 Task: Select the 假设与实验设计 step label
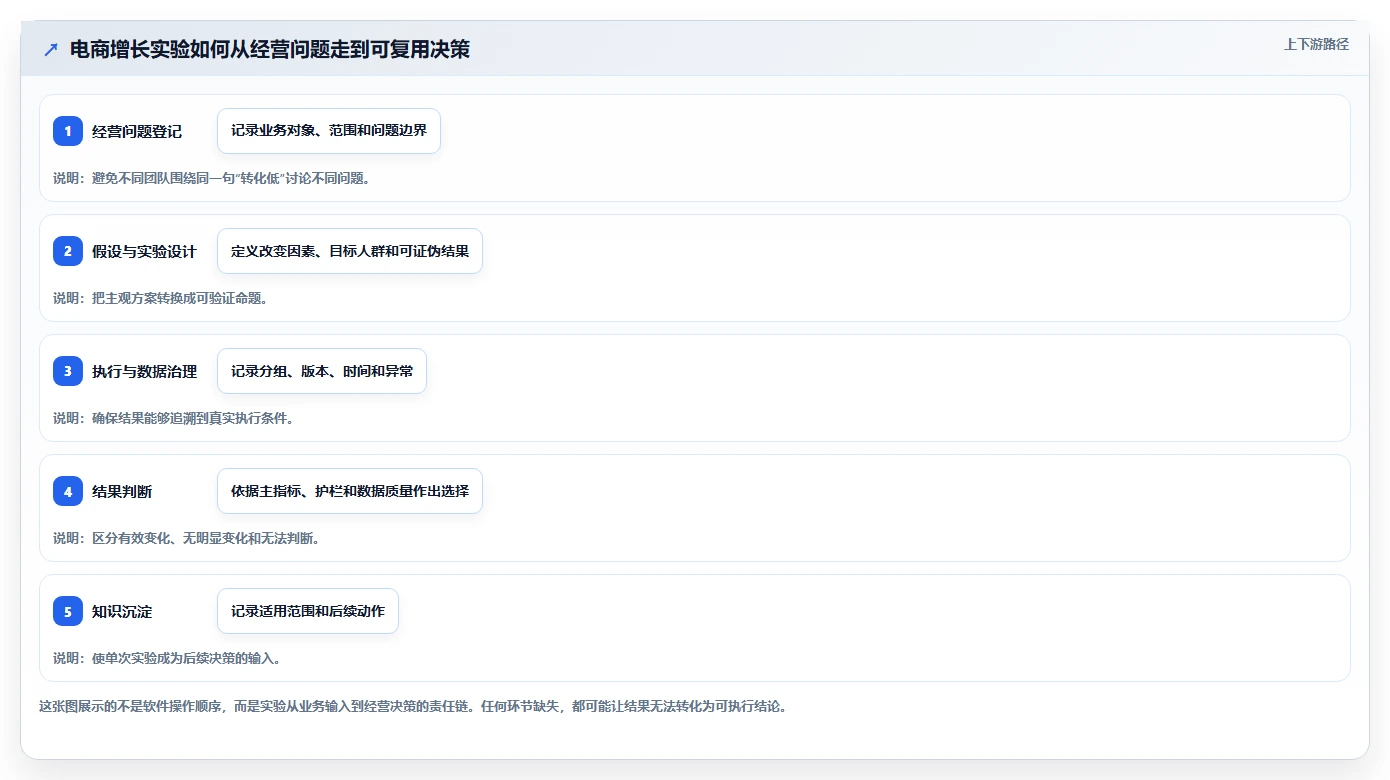tap(144, 251)
